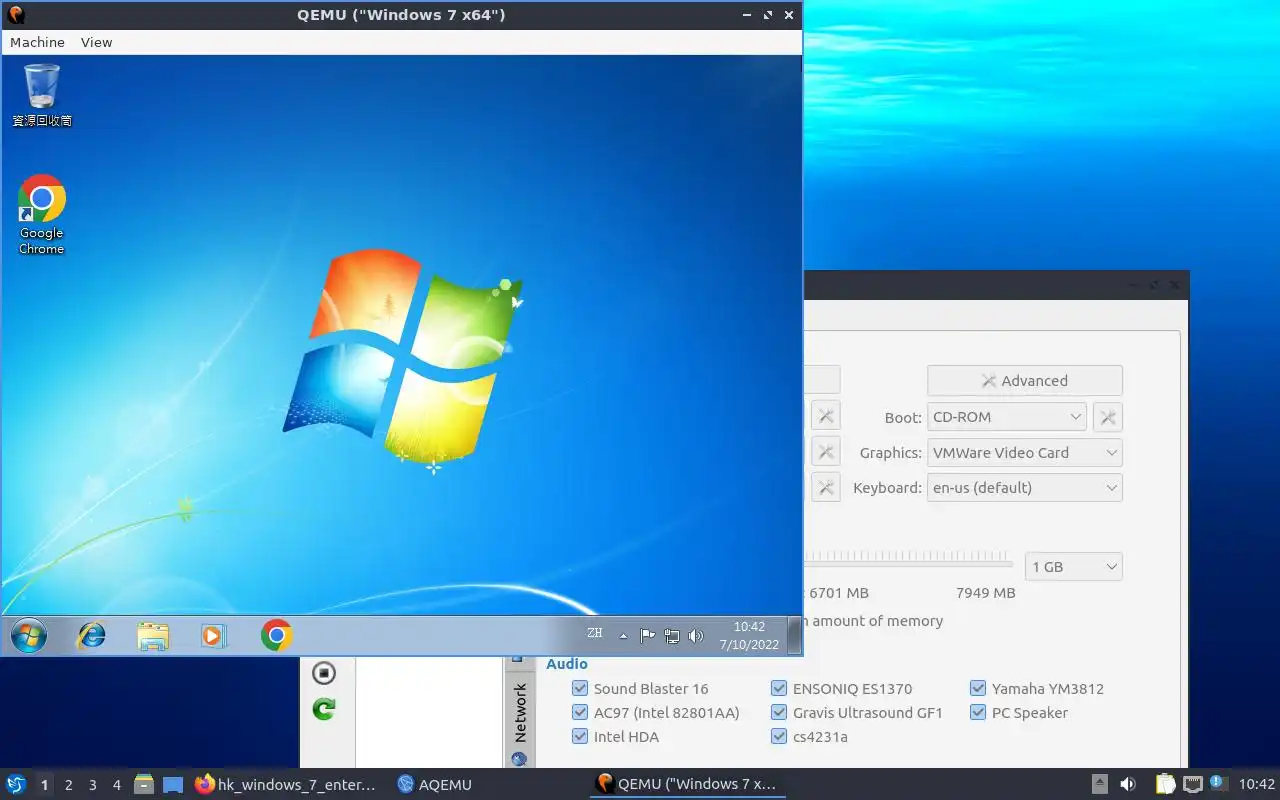The image size is (1280, 800).
Task: Click the stop VM icon in AQEMU
Action: 323,672
